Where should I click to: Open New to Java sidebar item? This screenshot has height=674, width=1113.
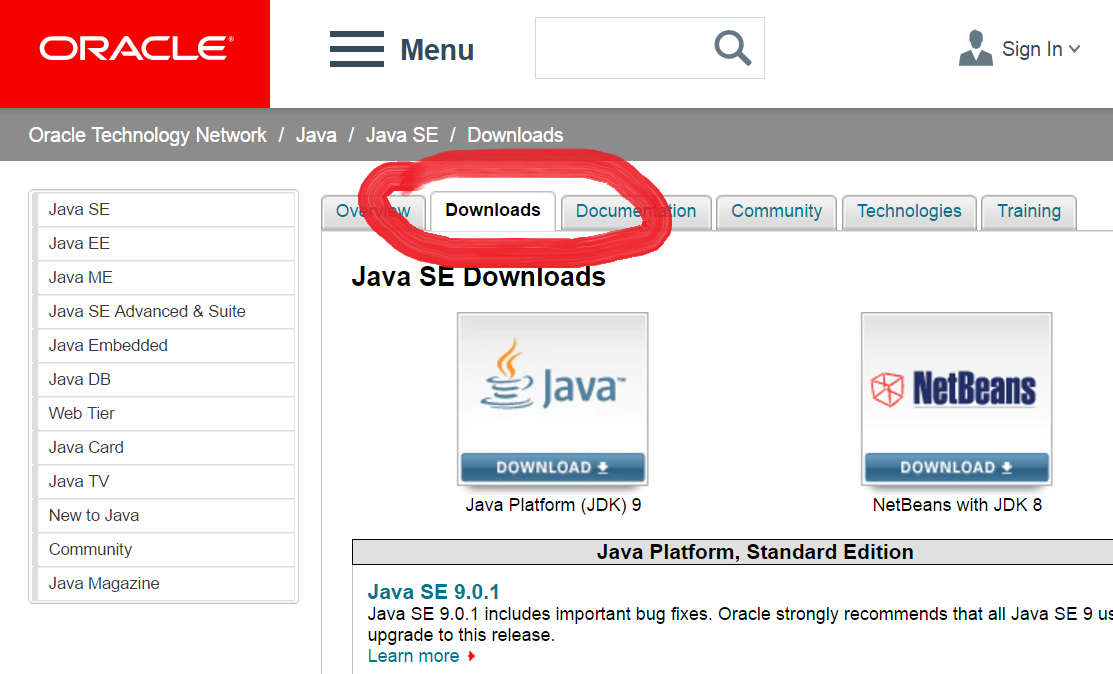click(x=164, y=516)
